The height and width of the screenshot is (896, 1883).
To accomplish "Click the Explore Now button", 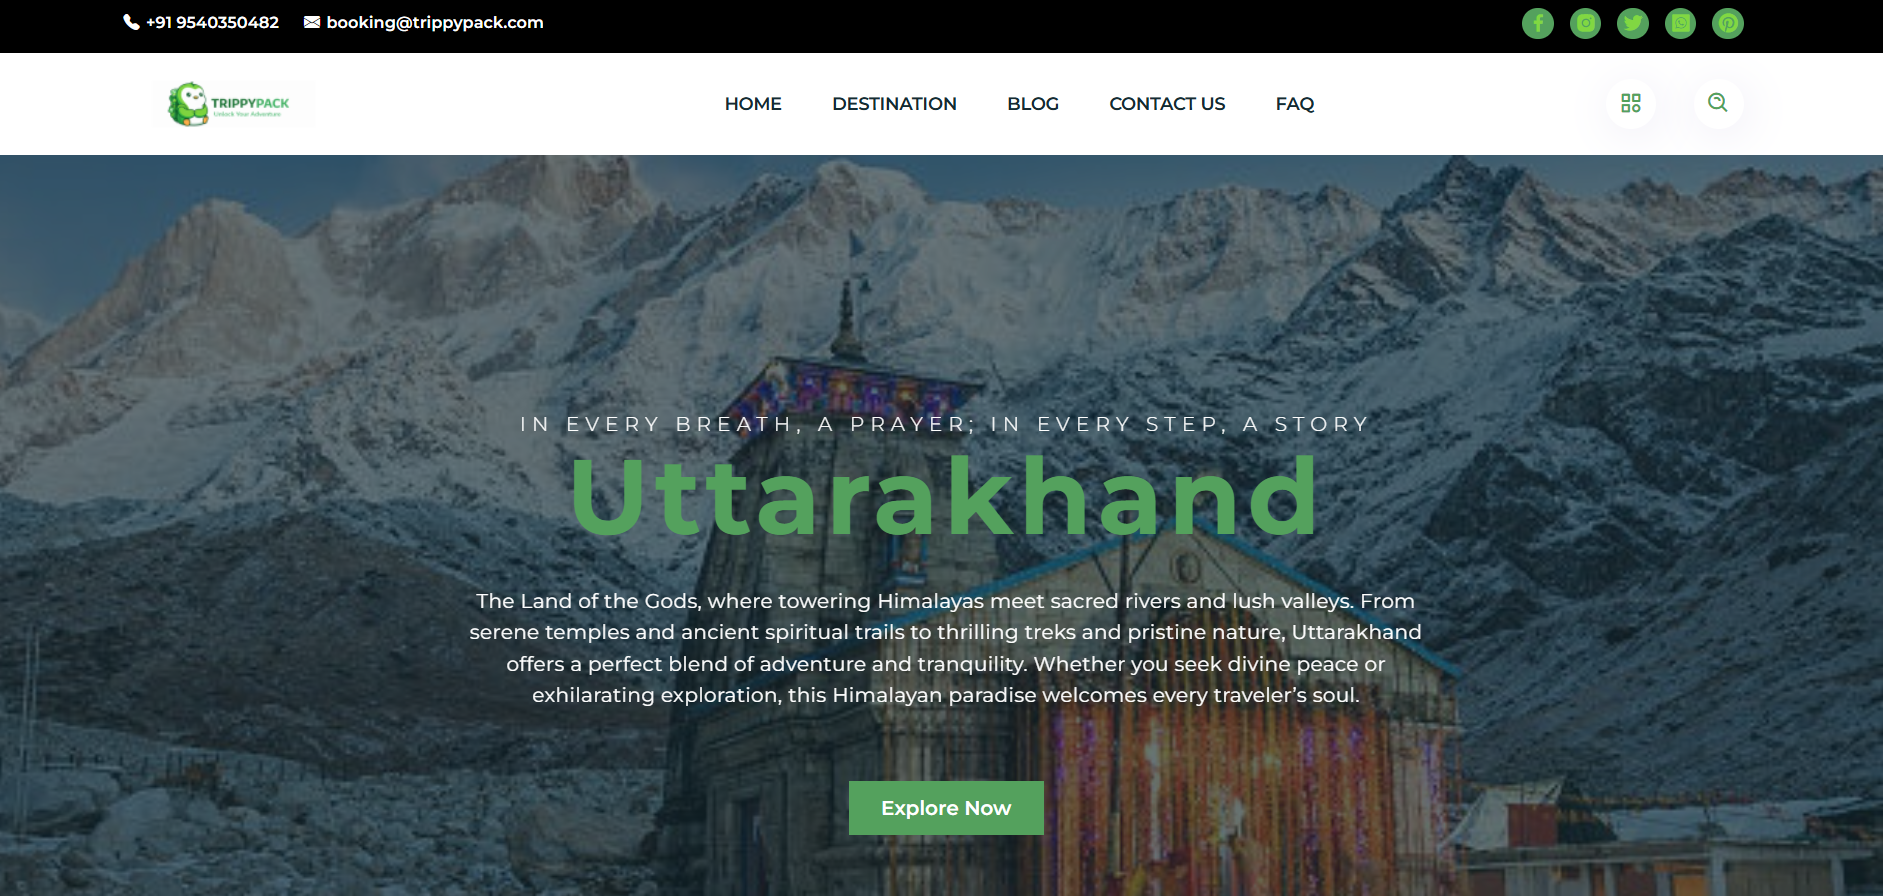I will pos(946,808).
